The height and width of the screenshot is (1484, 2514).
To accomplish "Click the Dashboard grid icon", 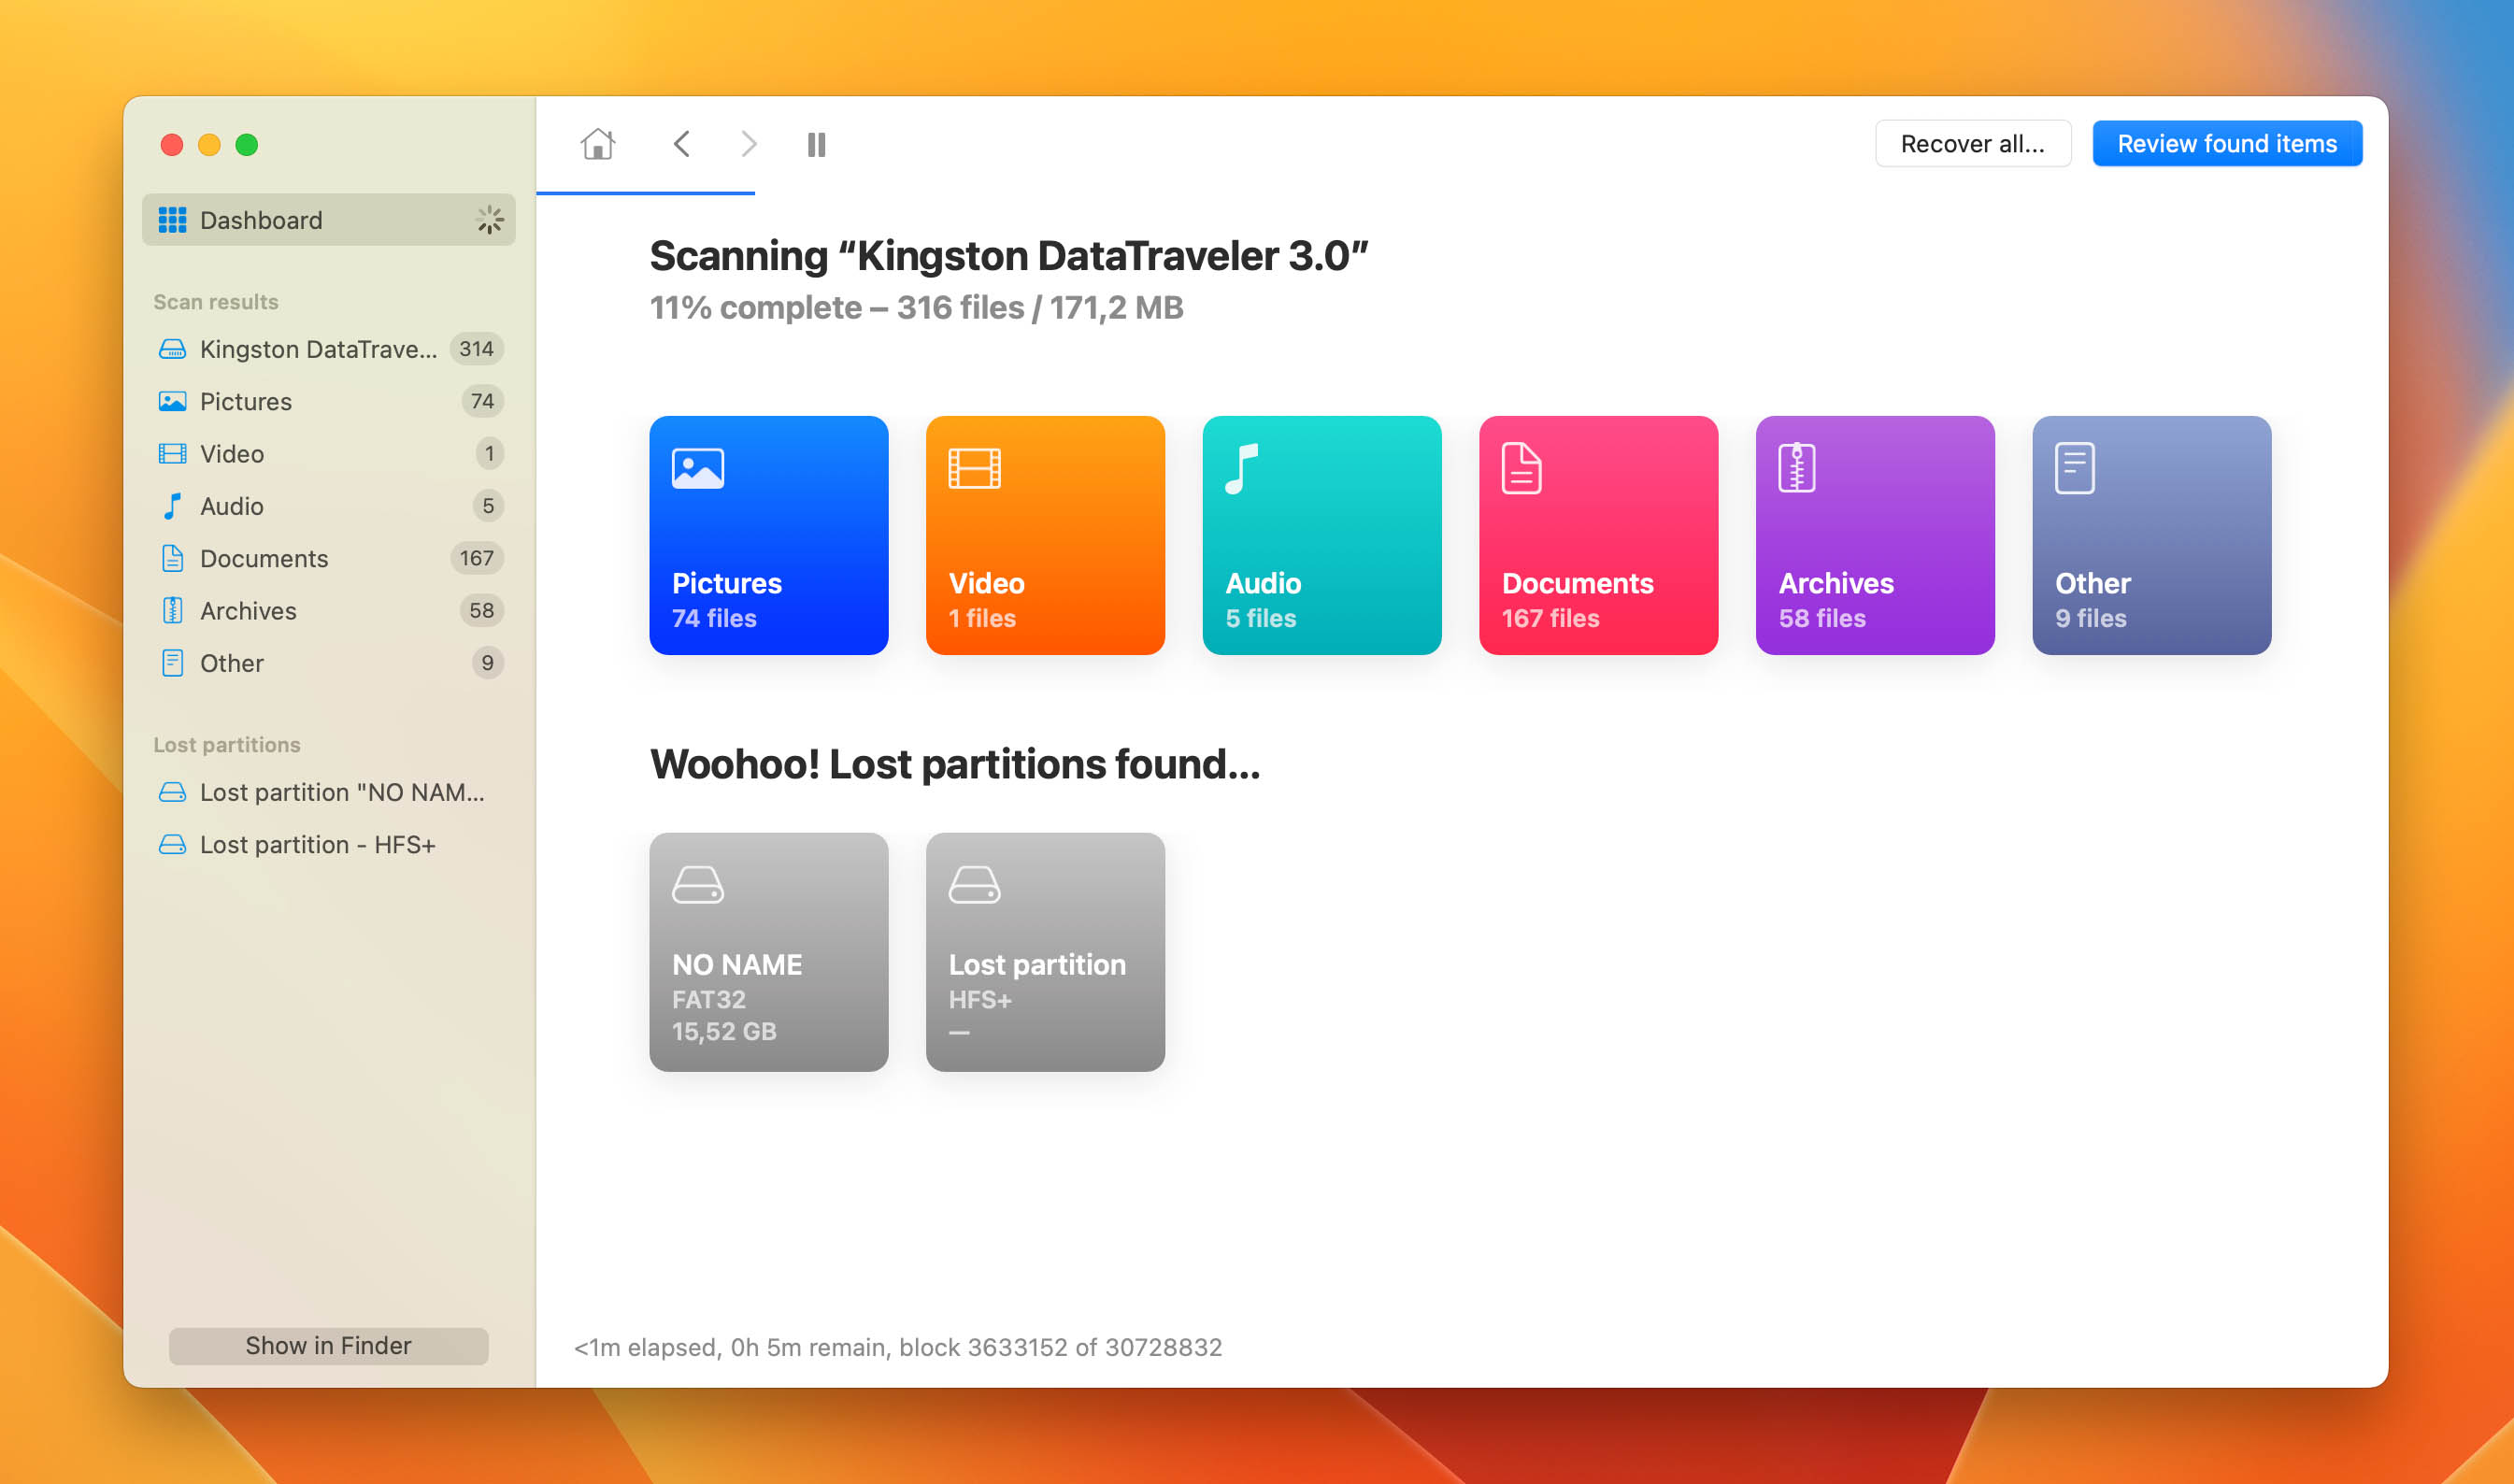I will (x=172, y=220).
